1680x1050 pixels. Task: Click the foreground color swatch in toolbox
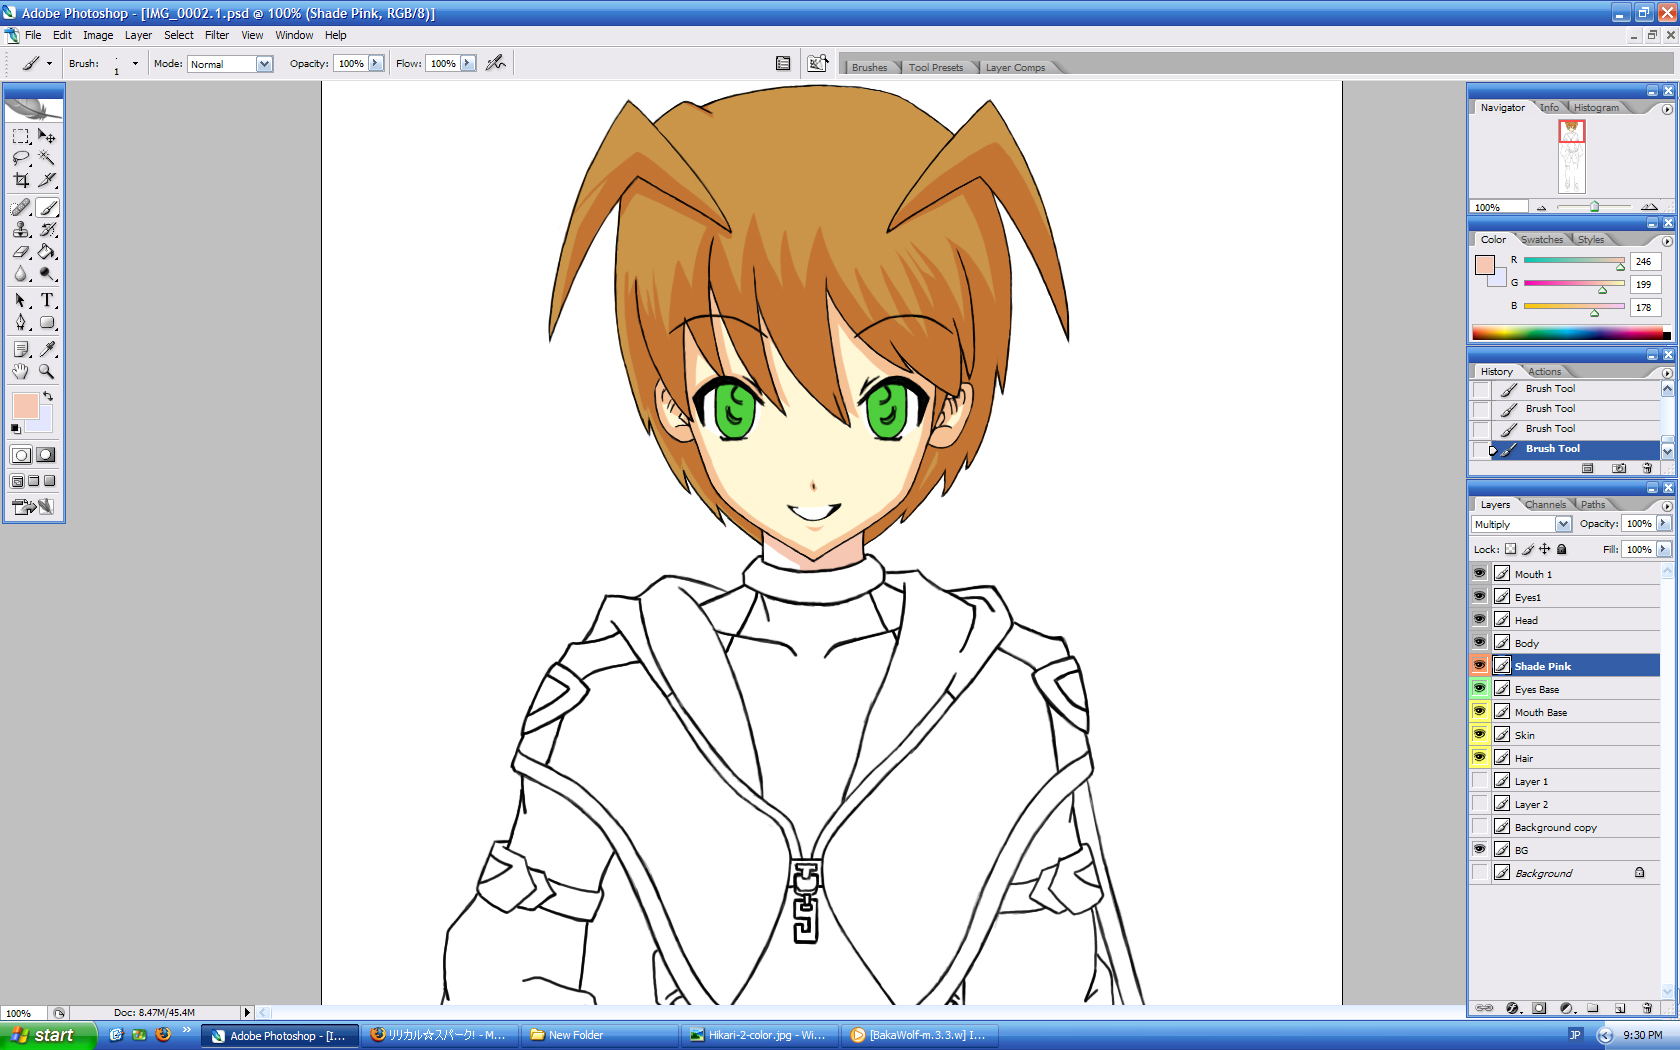(24, 405)
